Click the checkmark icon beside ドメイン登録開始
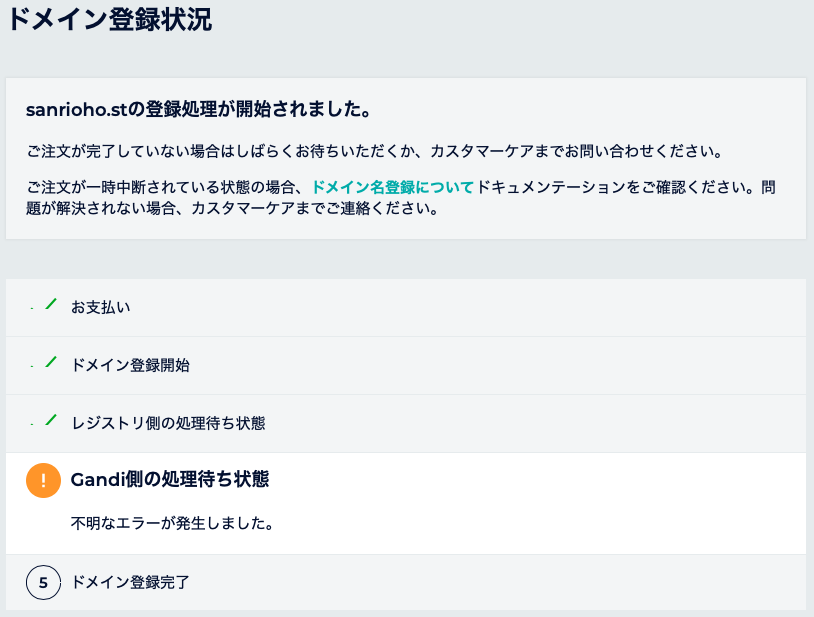814x617 pixels. coord(47,364)
